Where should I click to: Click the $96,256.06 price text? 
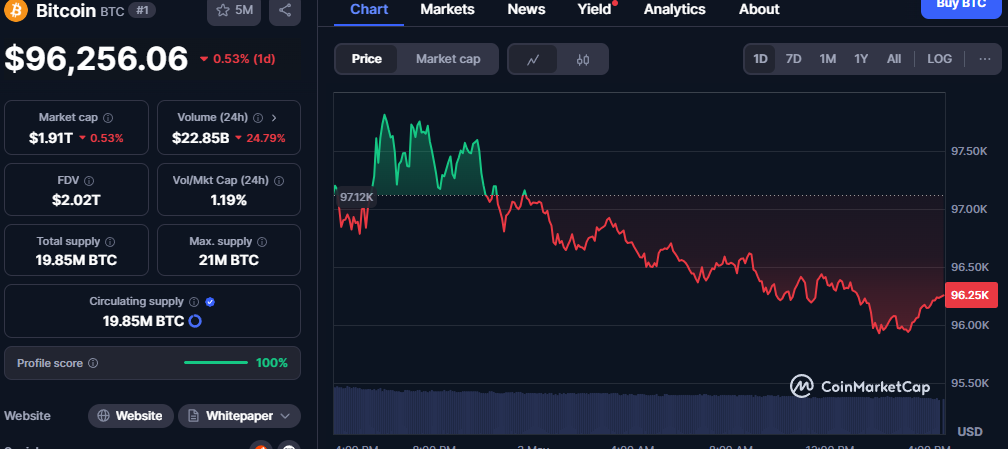pos(96,59)
